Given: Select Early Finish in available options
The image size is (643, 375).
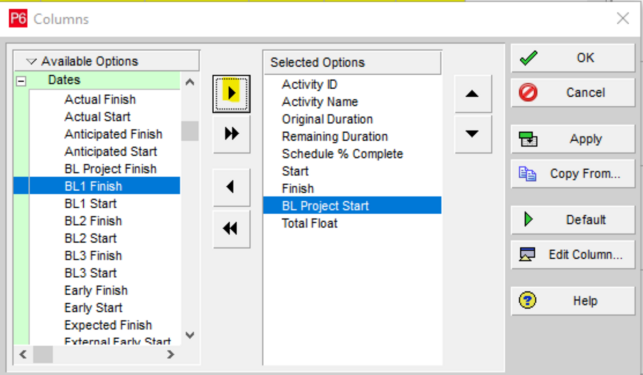Looking at the screenshot, I should tap(96, 290).
